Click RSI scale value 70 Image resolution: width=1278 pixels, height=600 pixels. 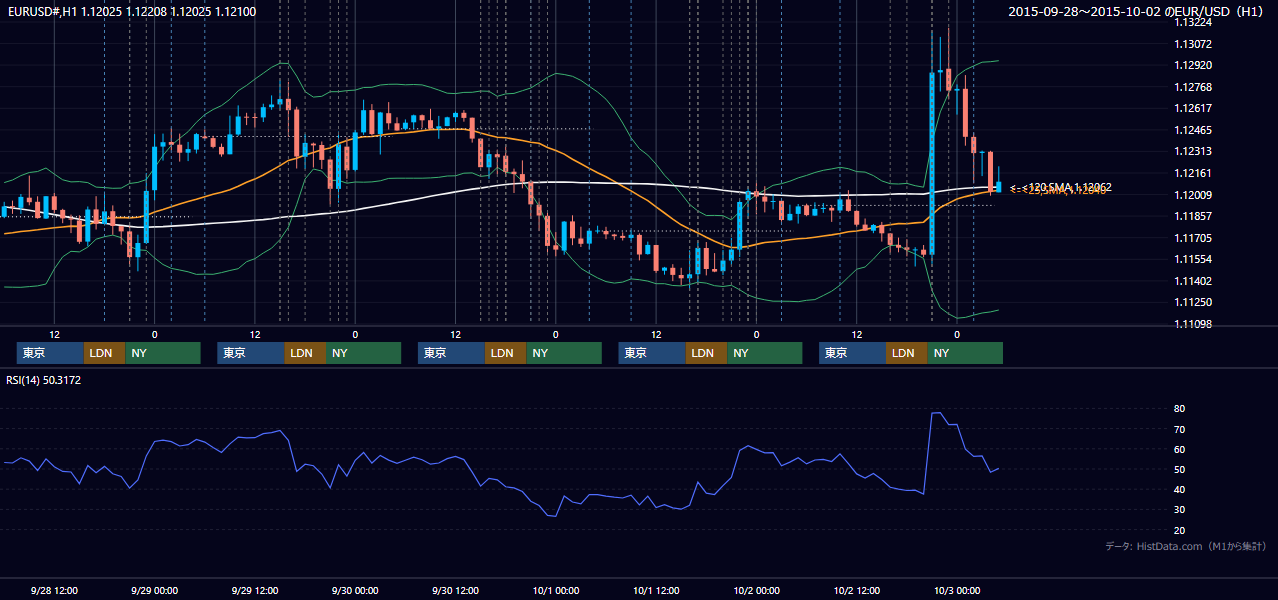(1180, 429)
